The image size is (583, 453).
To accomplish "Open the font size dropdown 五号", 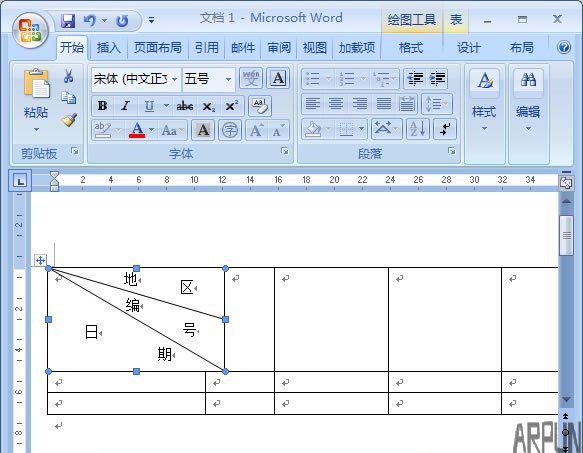I will tap(228, 79).
